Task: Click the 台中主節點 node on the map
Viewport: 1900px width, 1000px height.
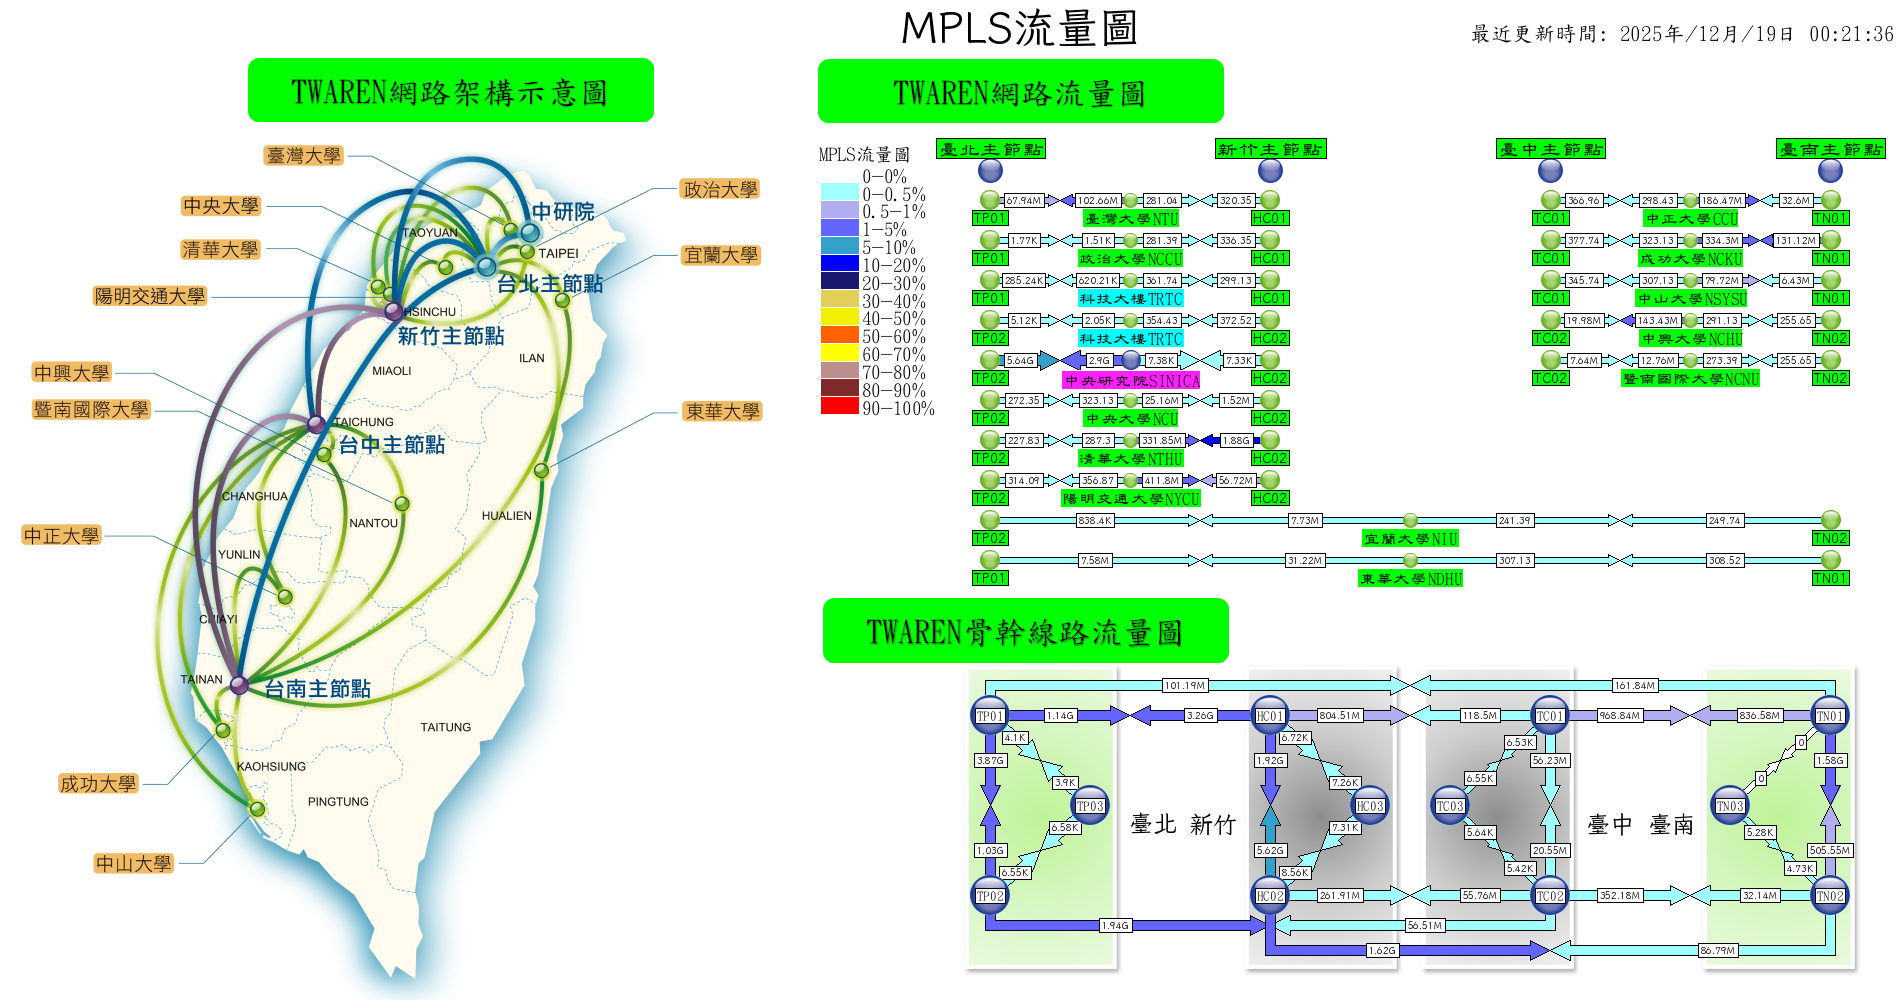Action: [x=316, y=424]
